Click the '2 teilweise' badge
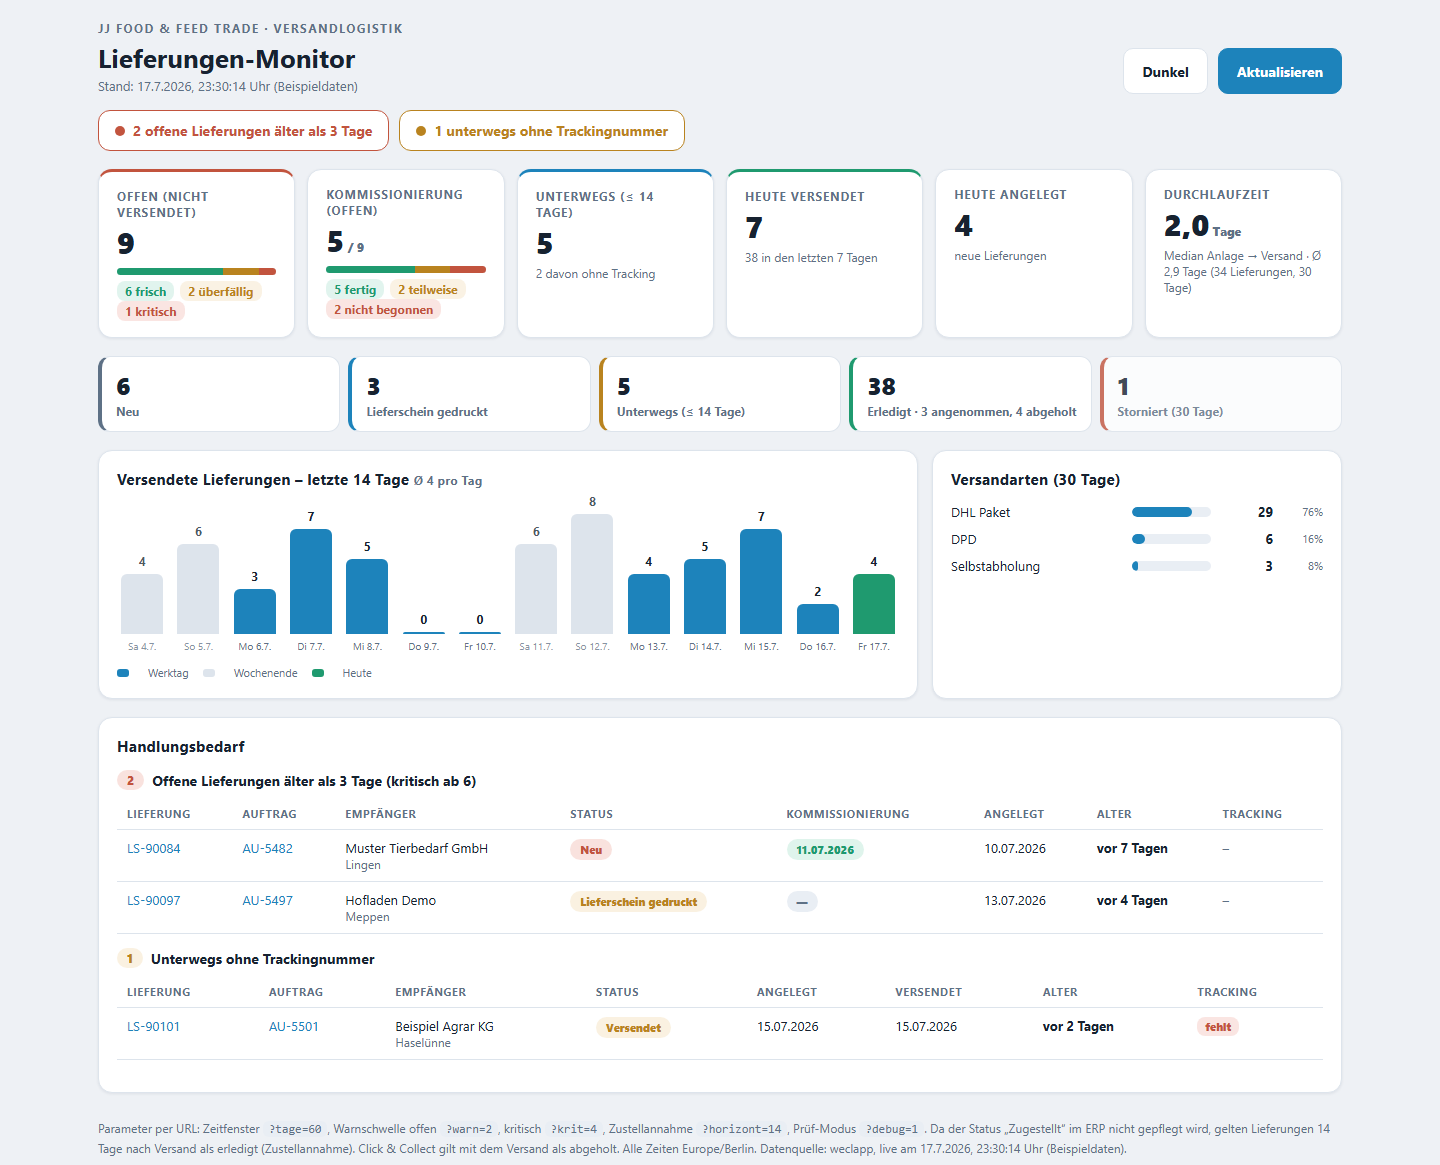Screen dimensions: 1440x1165 428,290
